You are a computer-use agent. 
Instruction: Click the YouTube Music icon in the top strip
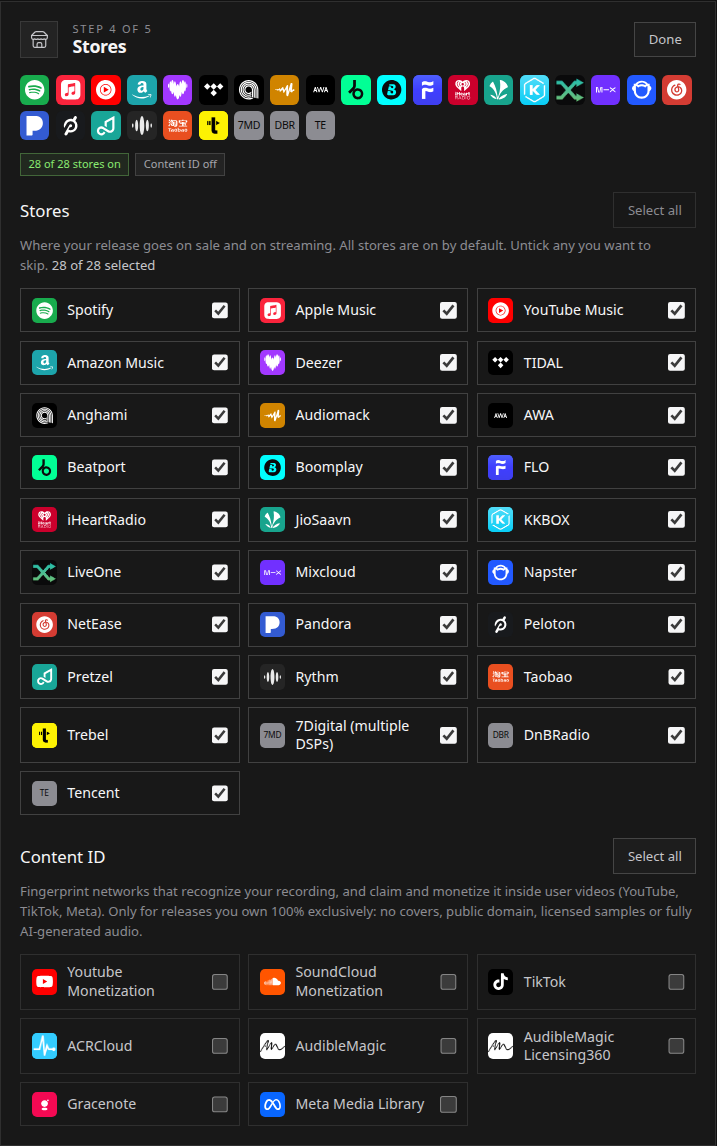click(106, 90)
